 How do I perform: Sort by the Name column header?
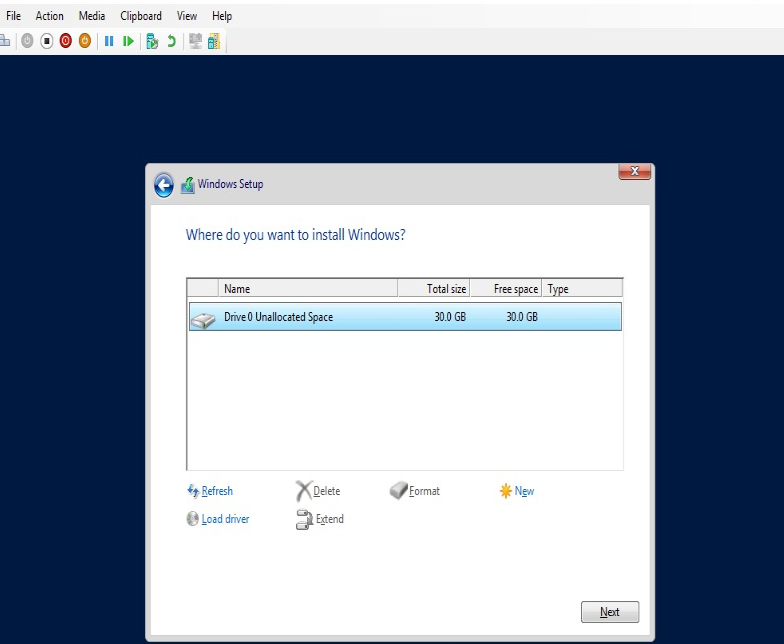(x=308, y=288)
